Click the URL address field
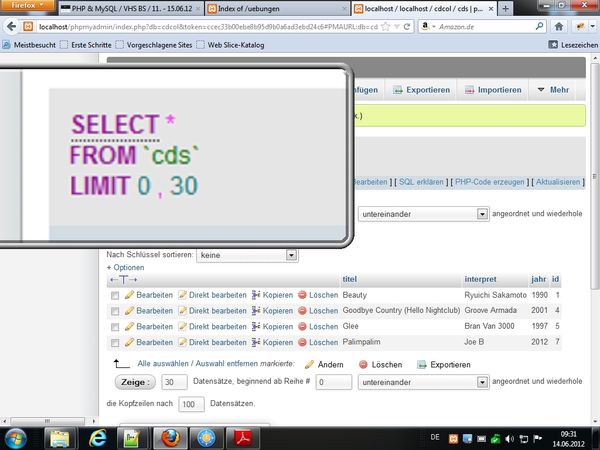 tap(208, 27)
